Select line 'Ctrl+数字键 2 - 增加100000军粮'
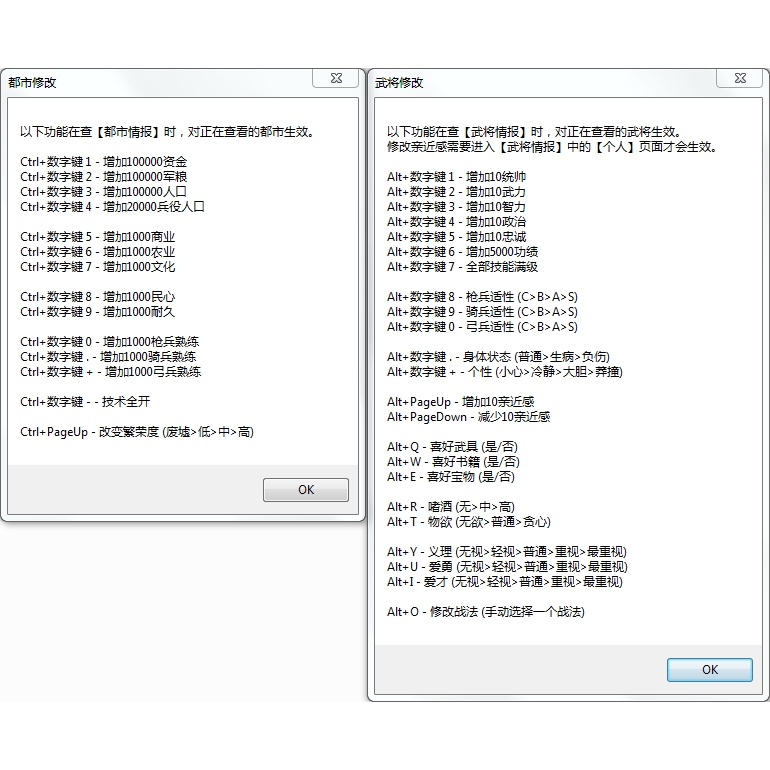Viewport: 770px width, 770px height. (x=104, y=177)
